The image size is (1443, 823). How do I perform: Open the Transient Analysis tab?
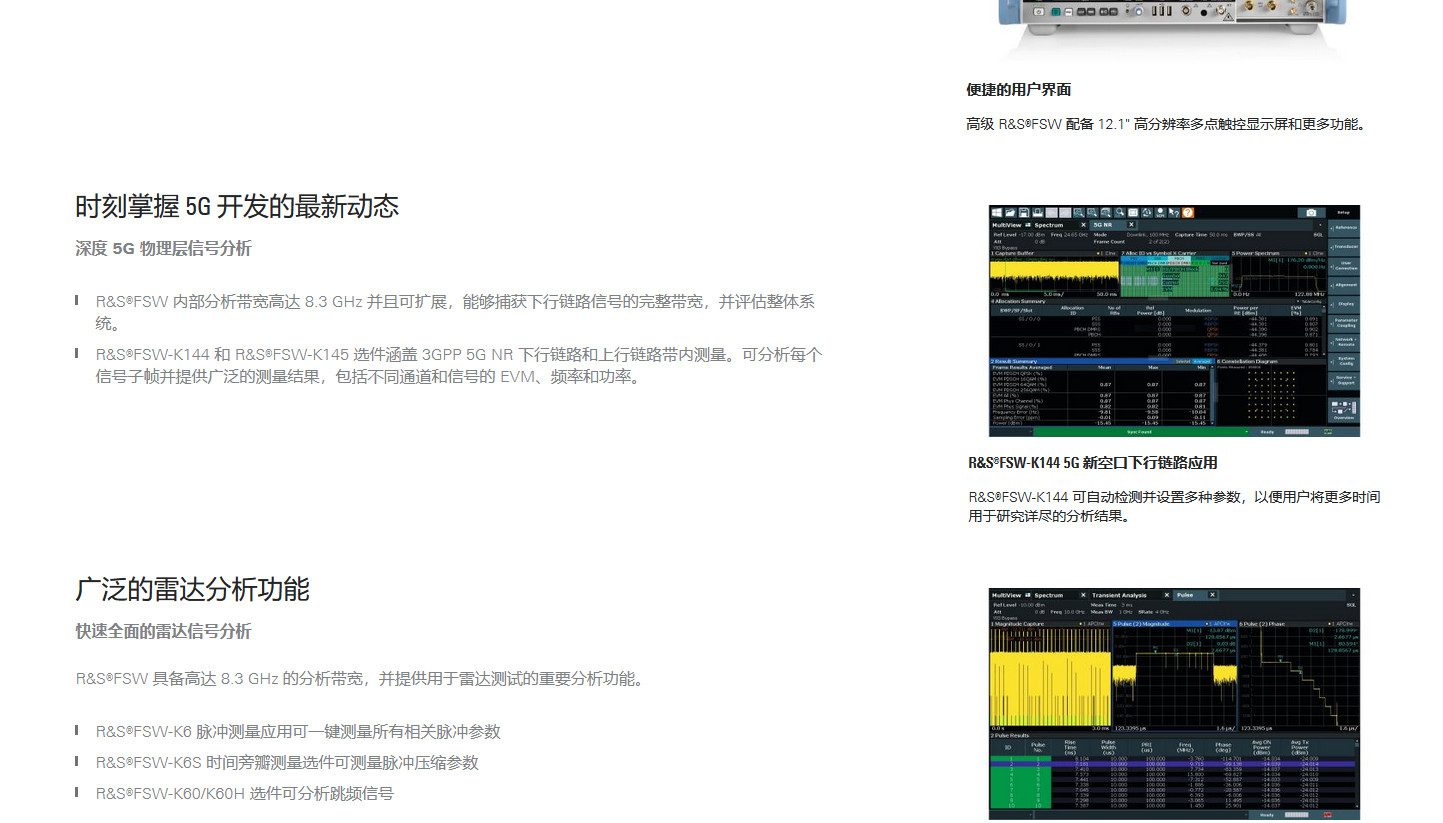(x=1119, y=595)
